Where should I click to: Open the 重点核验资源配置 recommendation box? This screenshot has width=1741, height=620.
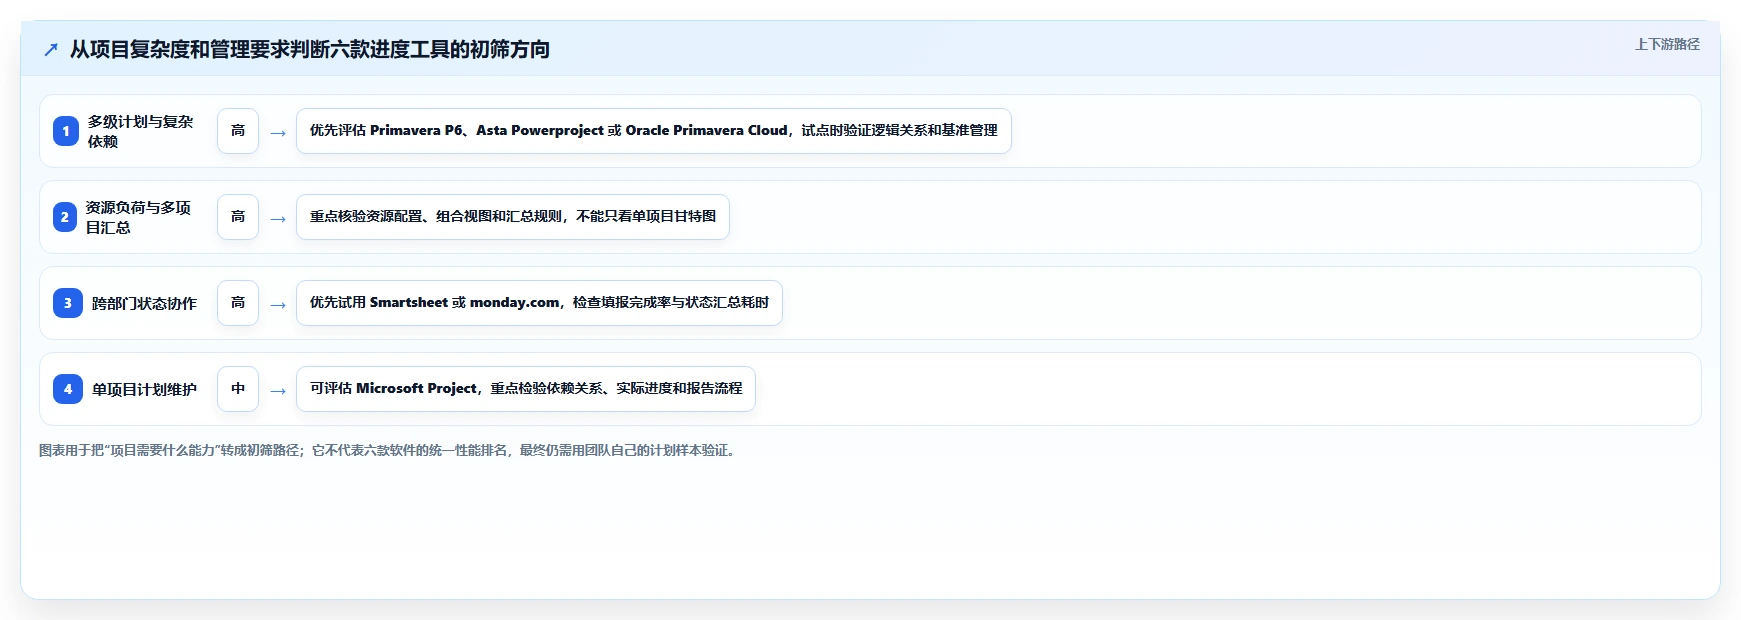[513, 217]
